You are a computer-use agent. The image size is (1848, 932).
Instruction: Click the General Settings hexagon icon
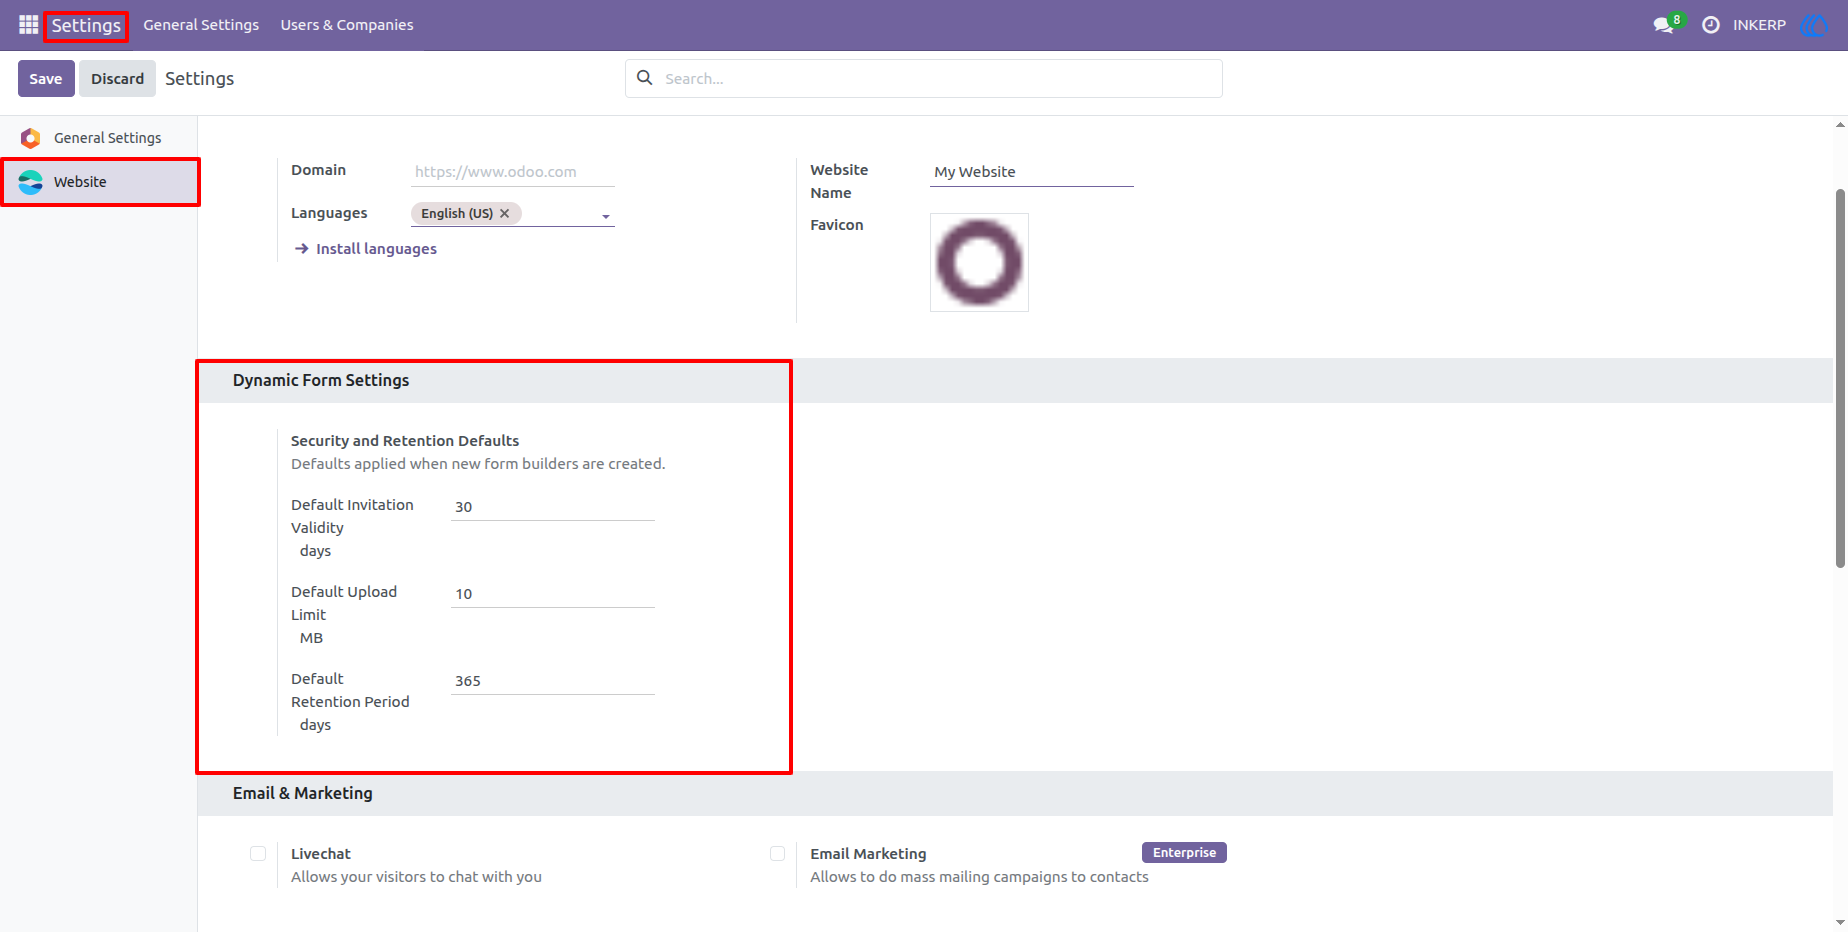[31, 138]
